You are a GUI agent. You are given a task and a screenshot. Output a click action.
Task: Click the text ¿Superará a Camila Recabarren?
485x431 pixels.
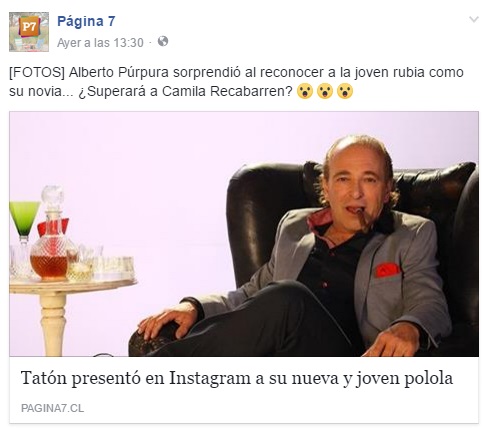click(185, 91)
